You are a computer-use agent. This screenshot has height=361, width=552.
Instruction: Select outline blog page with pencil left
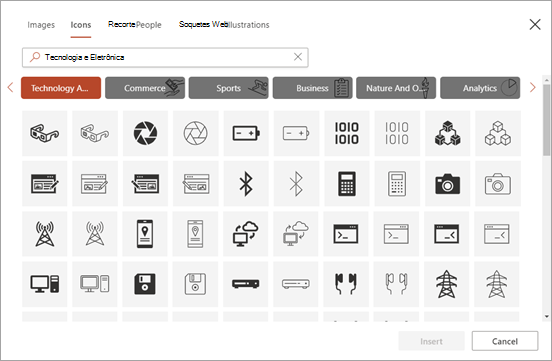tap(195, 183)
